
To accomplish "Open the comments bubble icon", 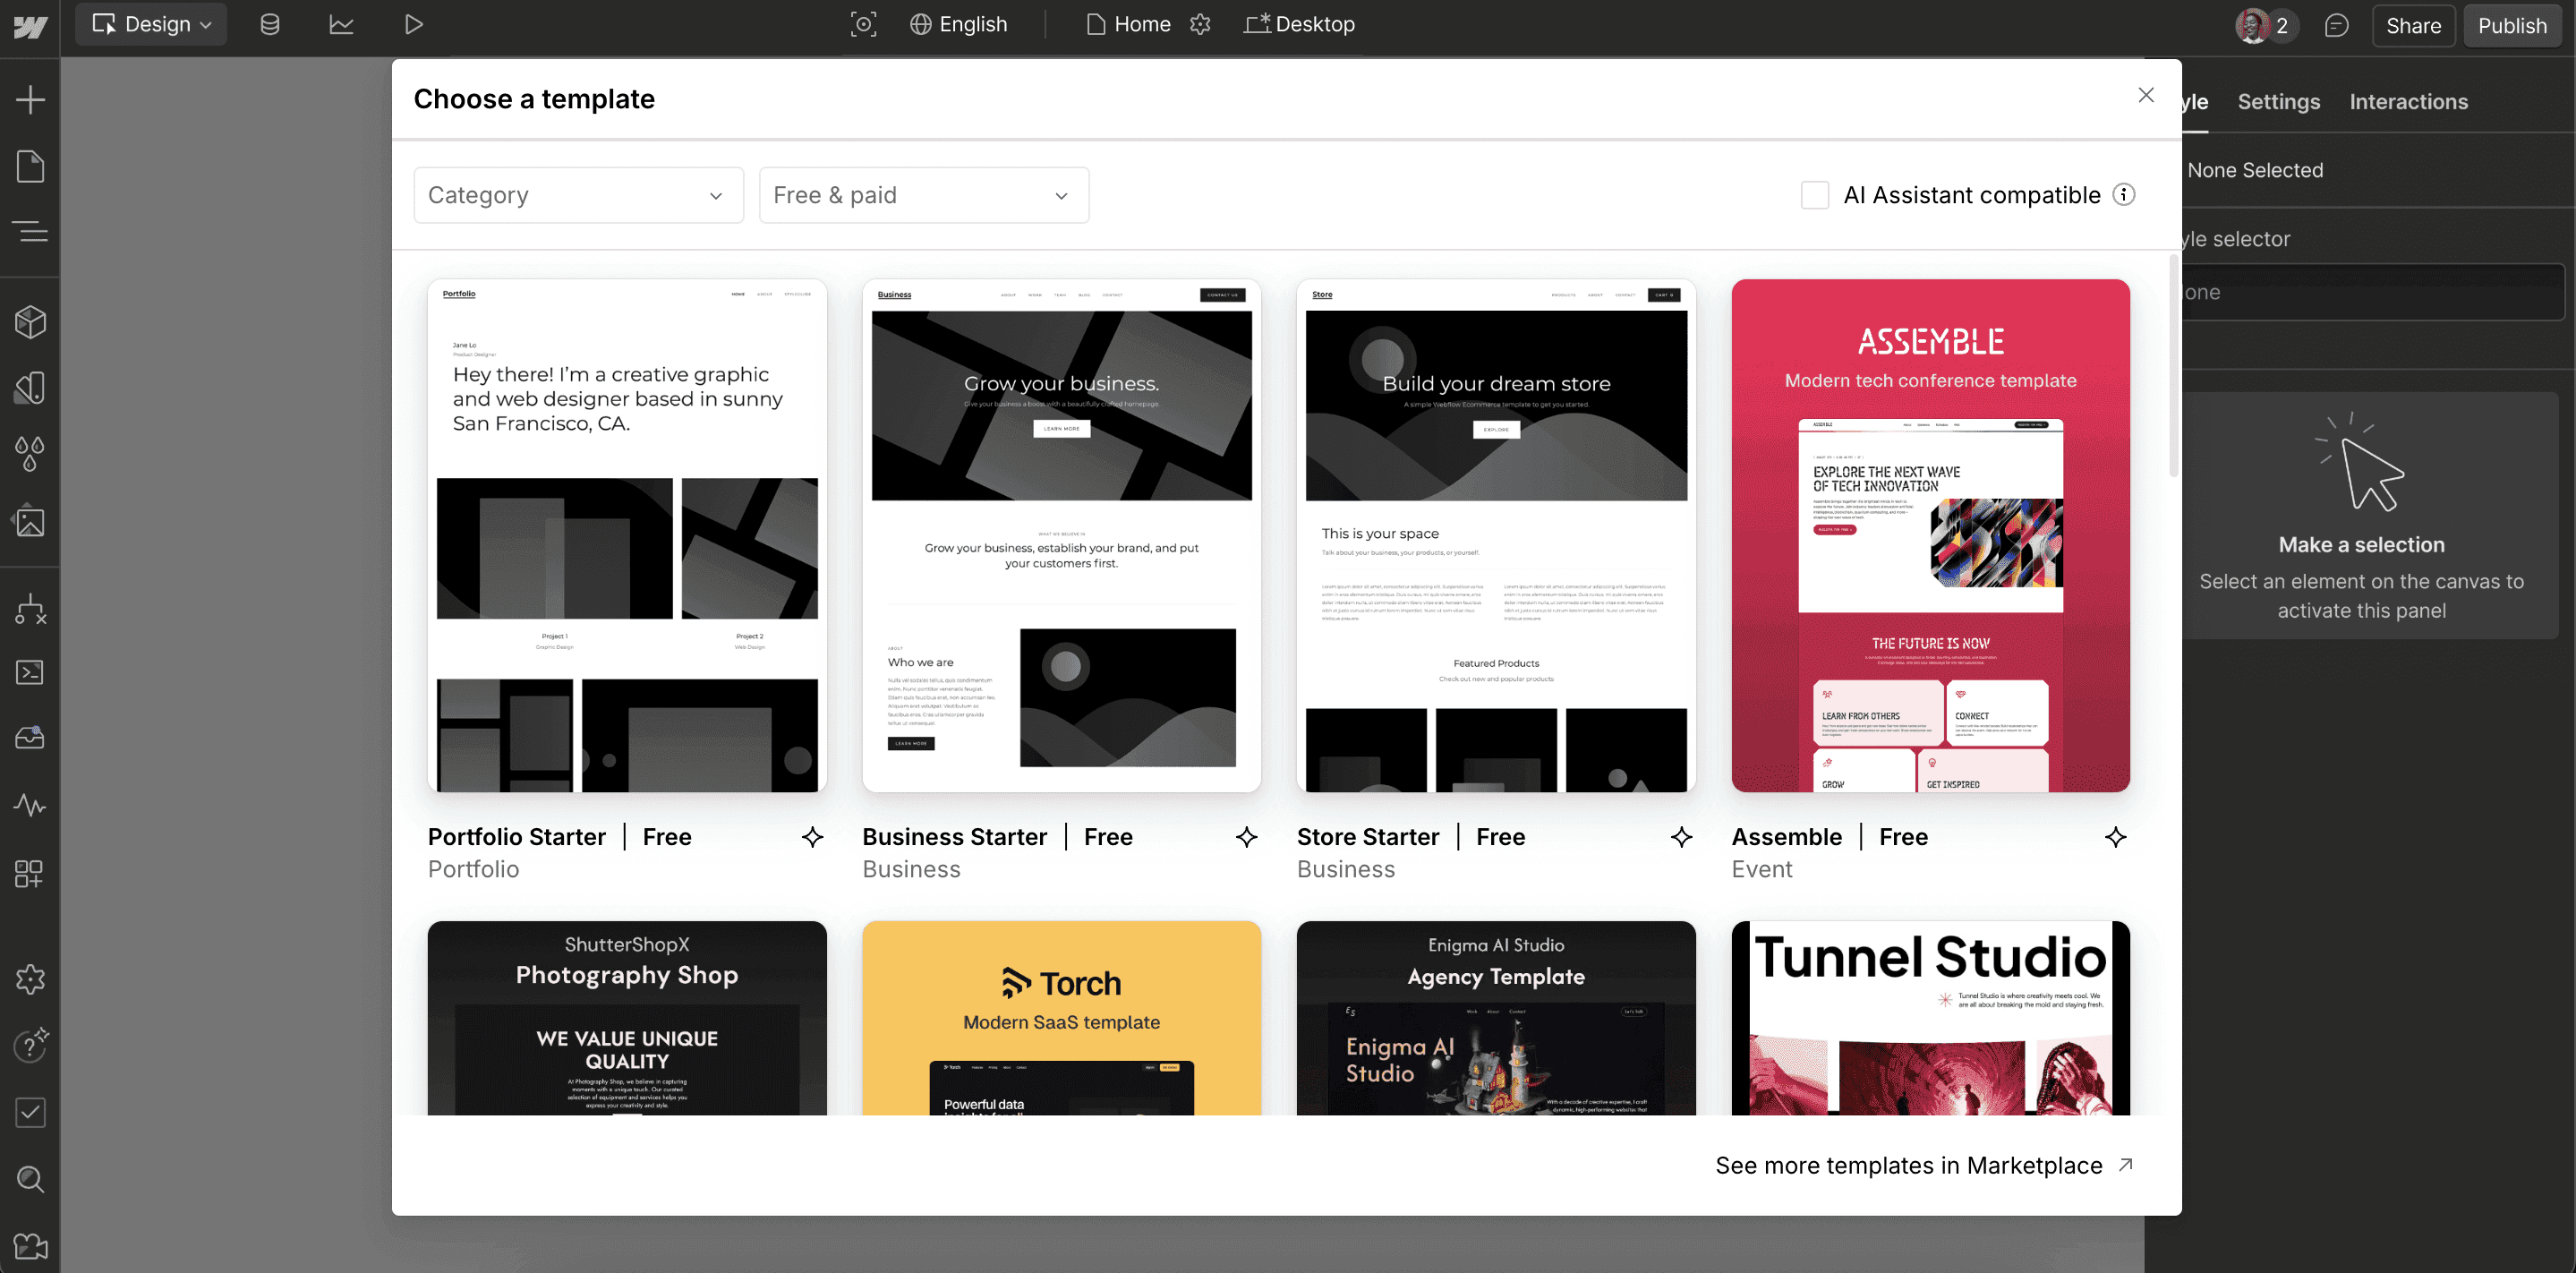I will coord(2336,25).
